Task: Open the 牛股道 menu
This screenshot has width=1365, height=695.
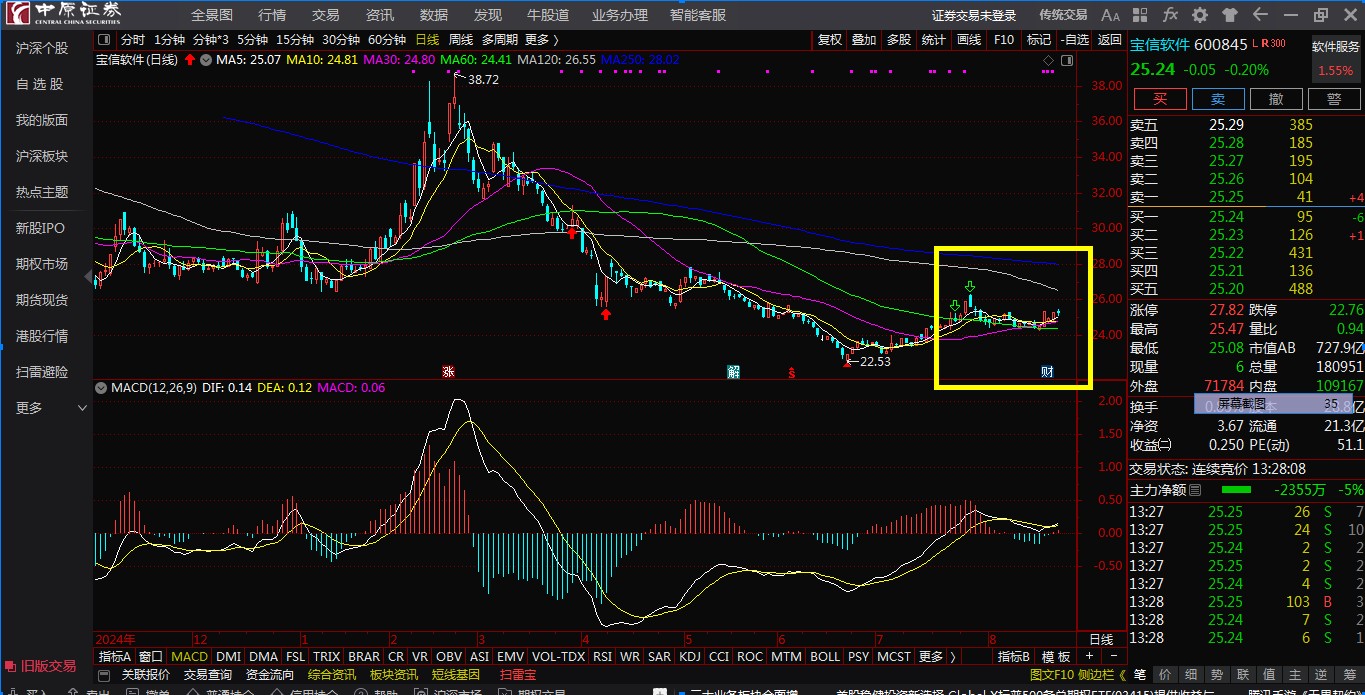Action: pyautogui.click(x=548, y=15)
